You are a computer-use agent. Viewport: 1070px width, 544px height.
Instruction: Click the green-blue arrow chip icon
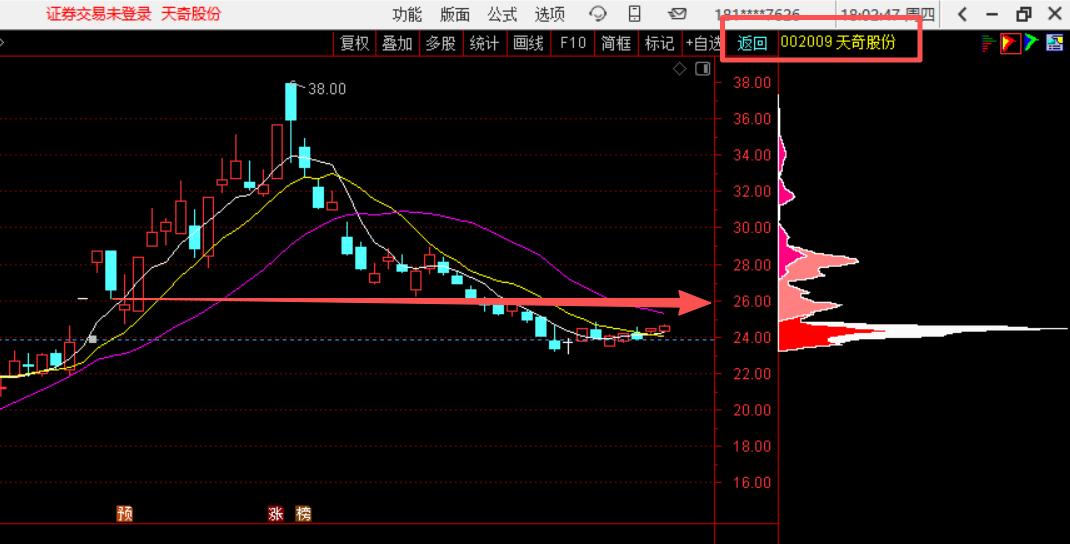coord(1031,43)
